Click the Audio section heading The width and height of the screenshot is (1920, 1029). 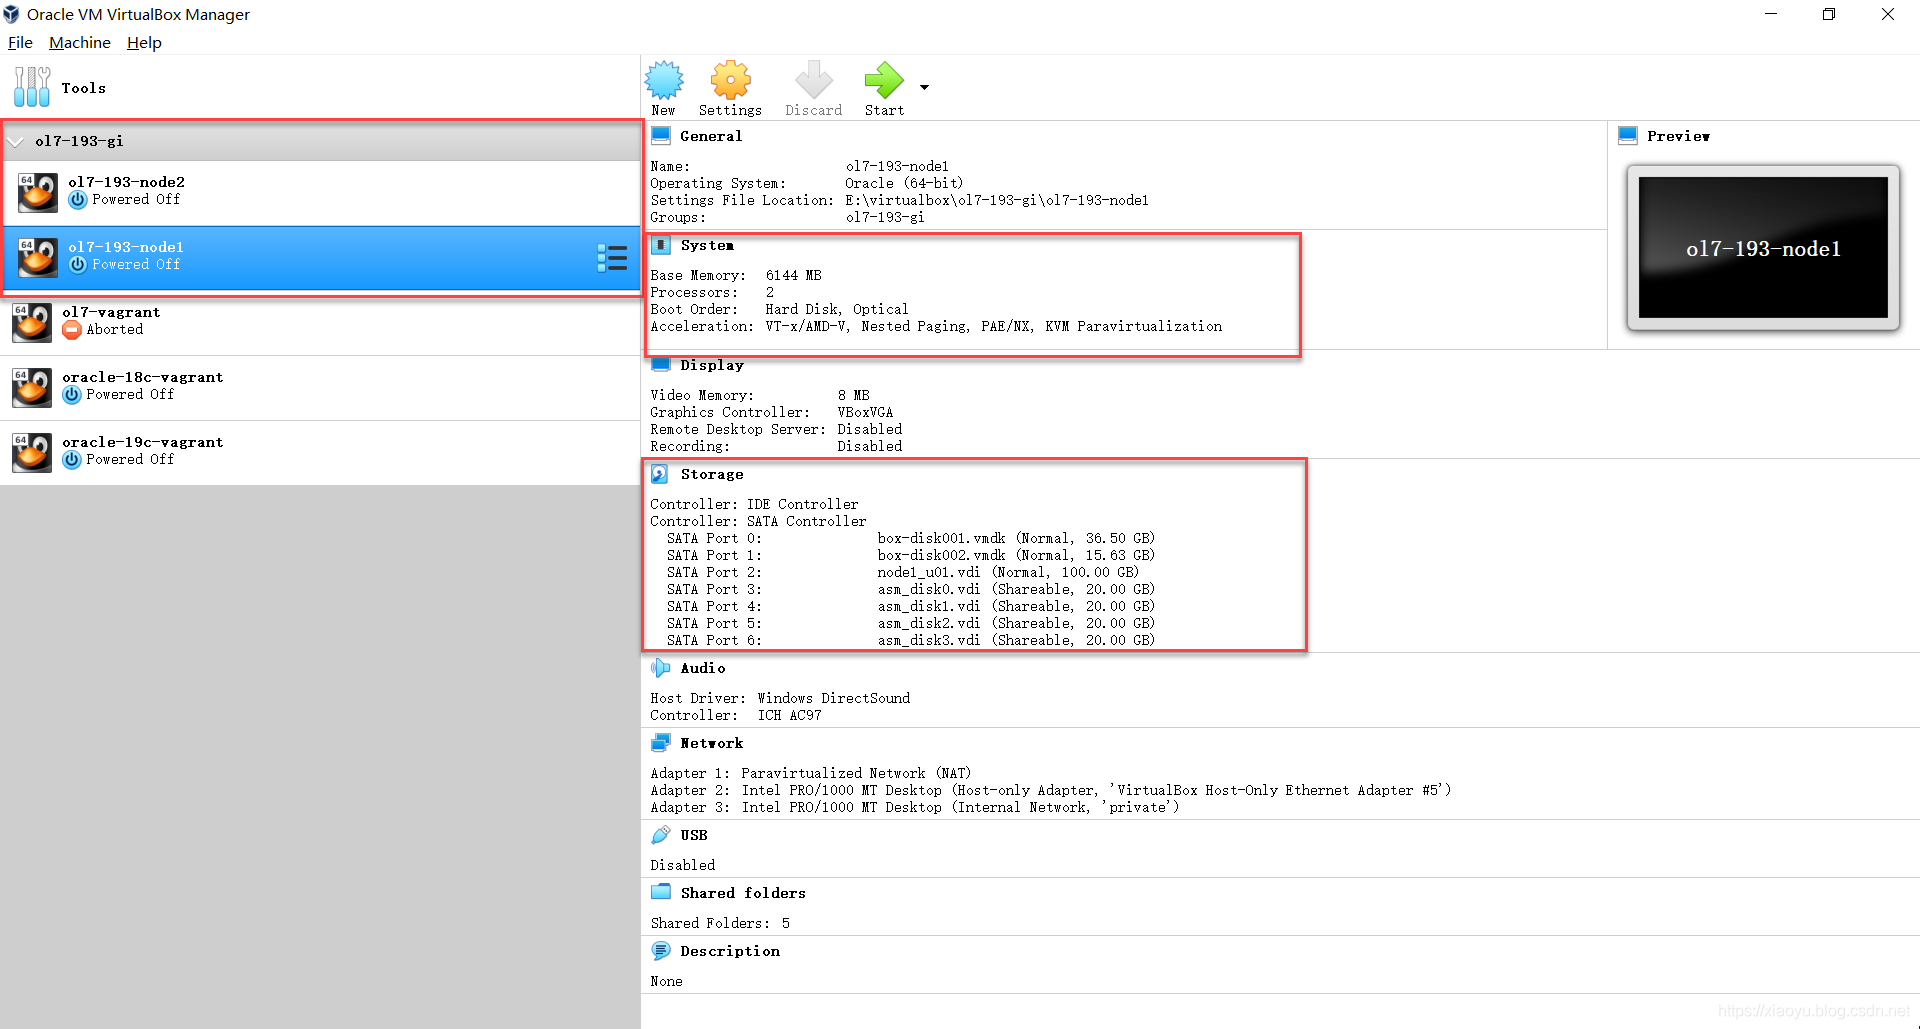point(703,668)
